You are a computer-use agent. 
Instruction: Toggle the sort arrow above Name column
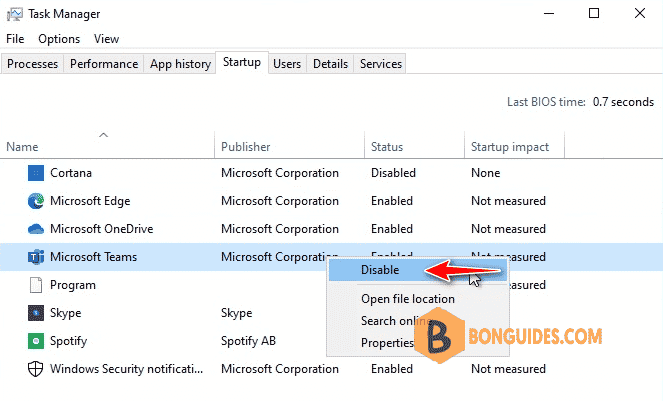[104, 135]
